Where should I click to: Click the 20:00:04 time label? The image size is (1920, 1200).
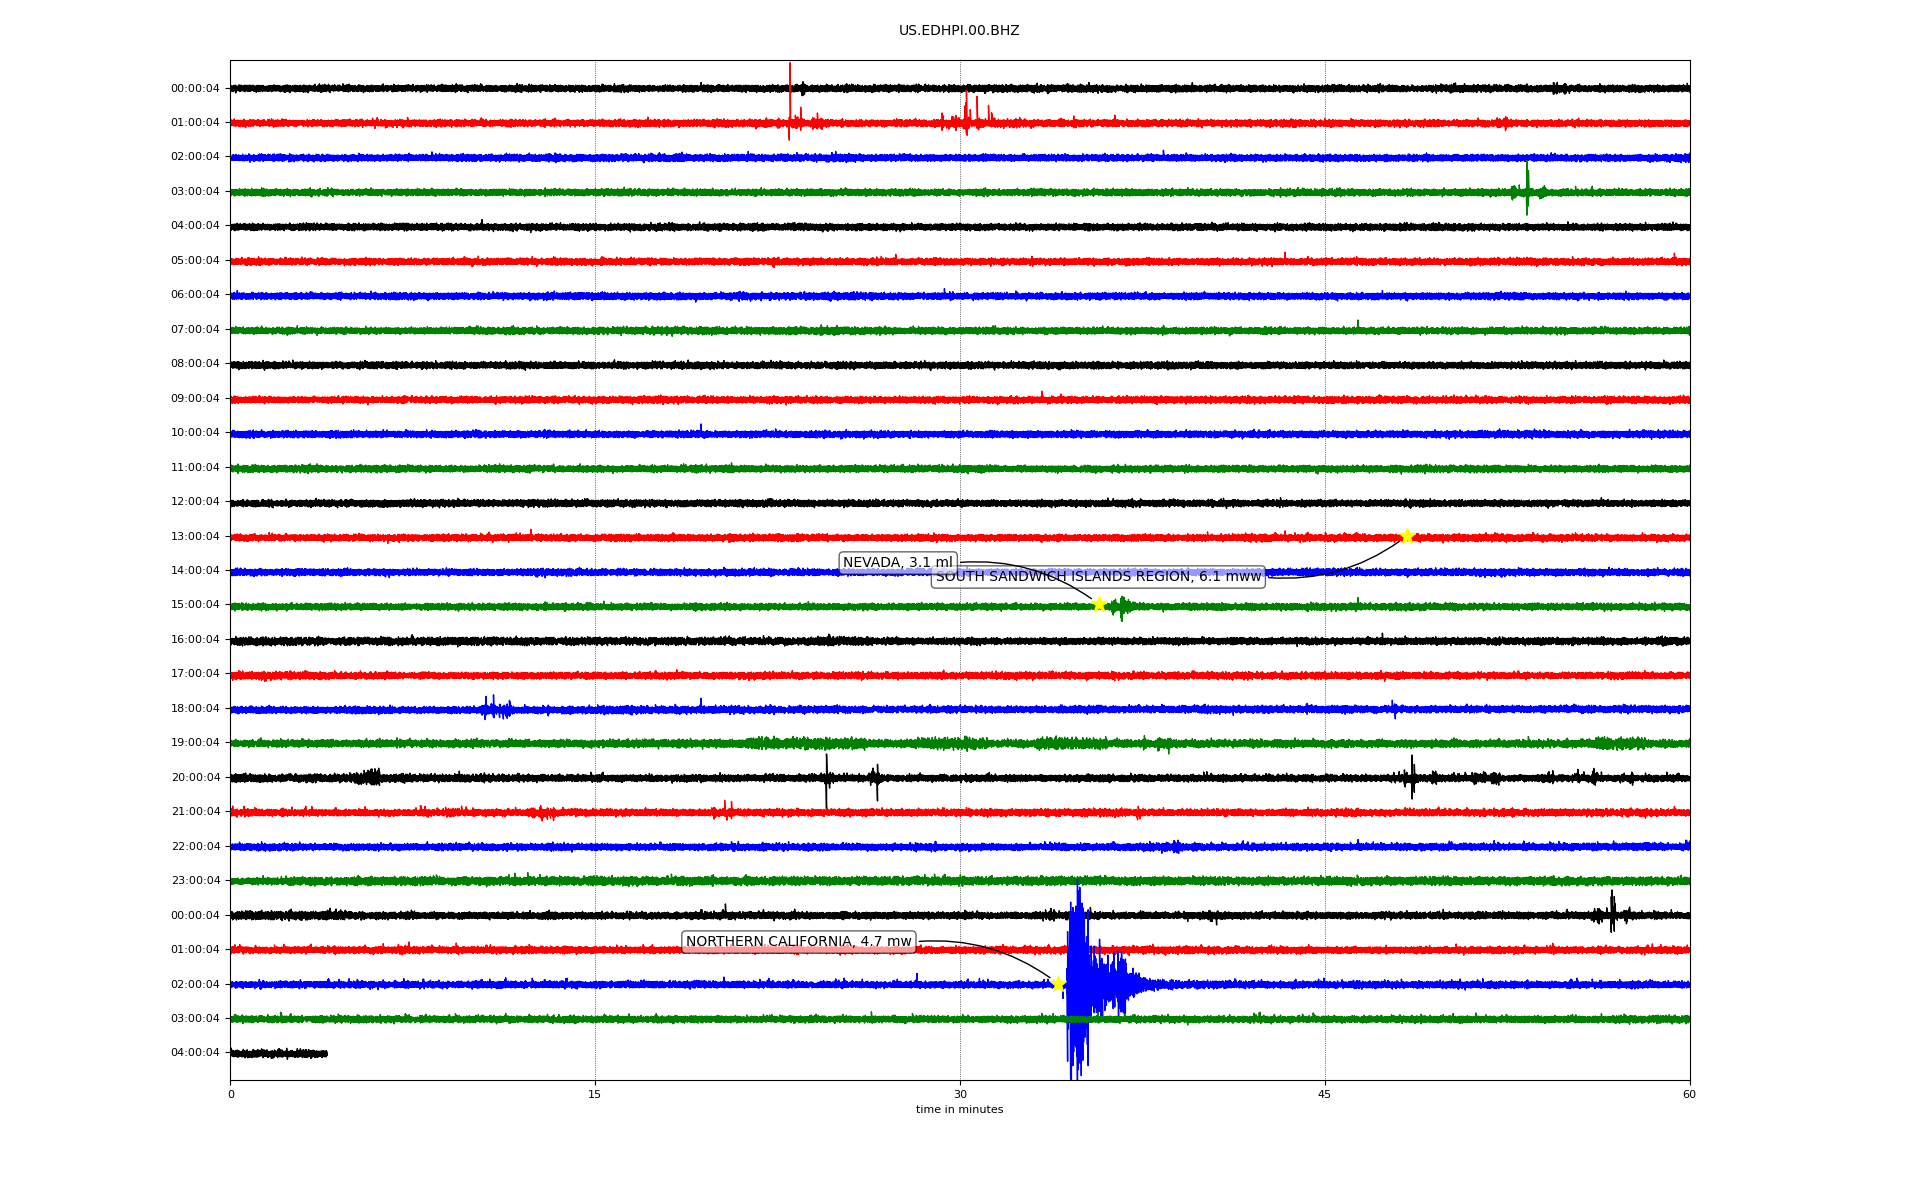click(x=195, y=778)
